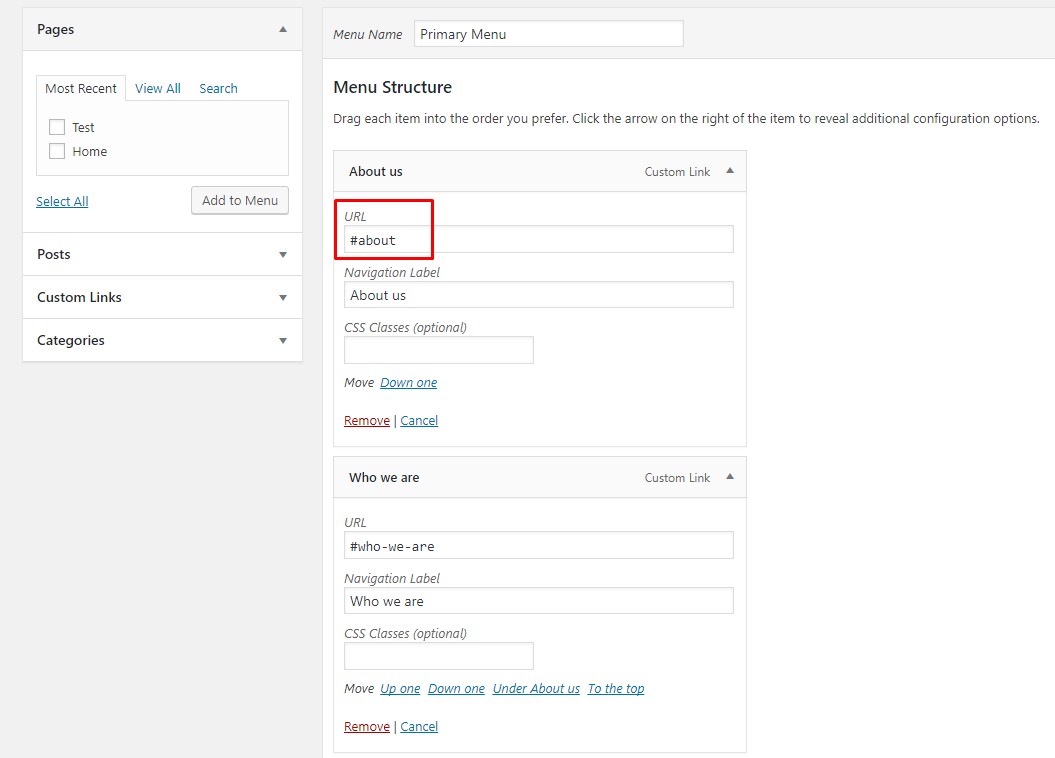1055x758 pixels.
Task: Click the Under About us link
Action: click(x=536, y=689)
